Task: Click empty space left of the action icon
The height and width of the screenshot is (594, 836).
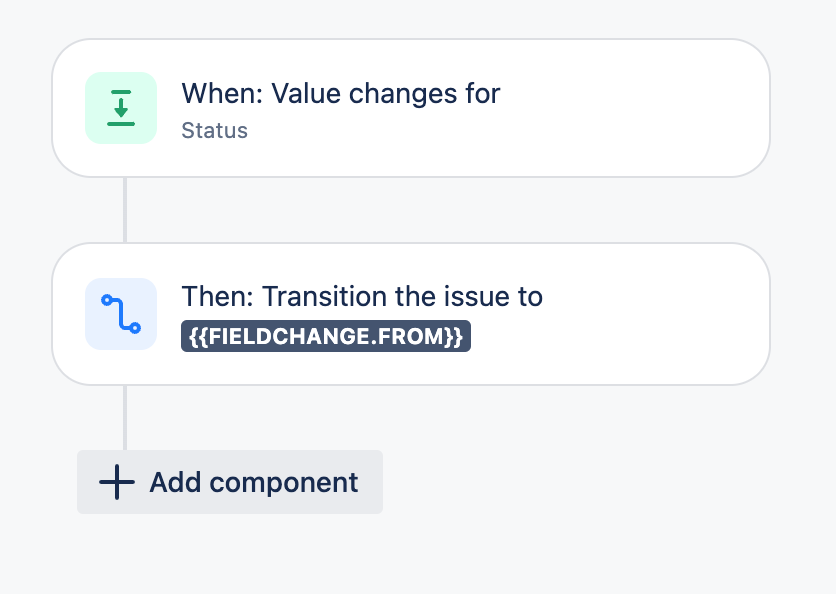Action: coord(68,313)
